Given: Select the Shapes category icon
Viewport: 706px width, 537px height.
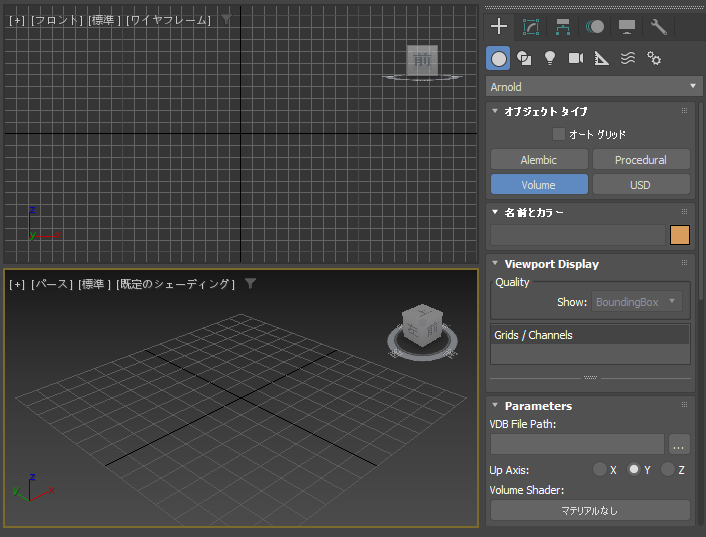Looking at the screenshot, I should [524, 58].
